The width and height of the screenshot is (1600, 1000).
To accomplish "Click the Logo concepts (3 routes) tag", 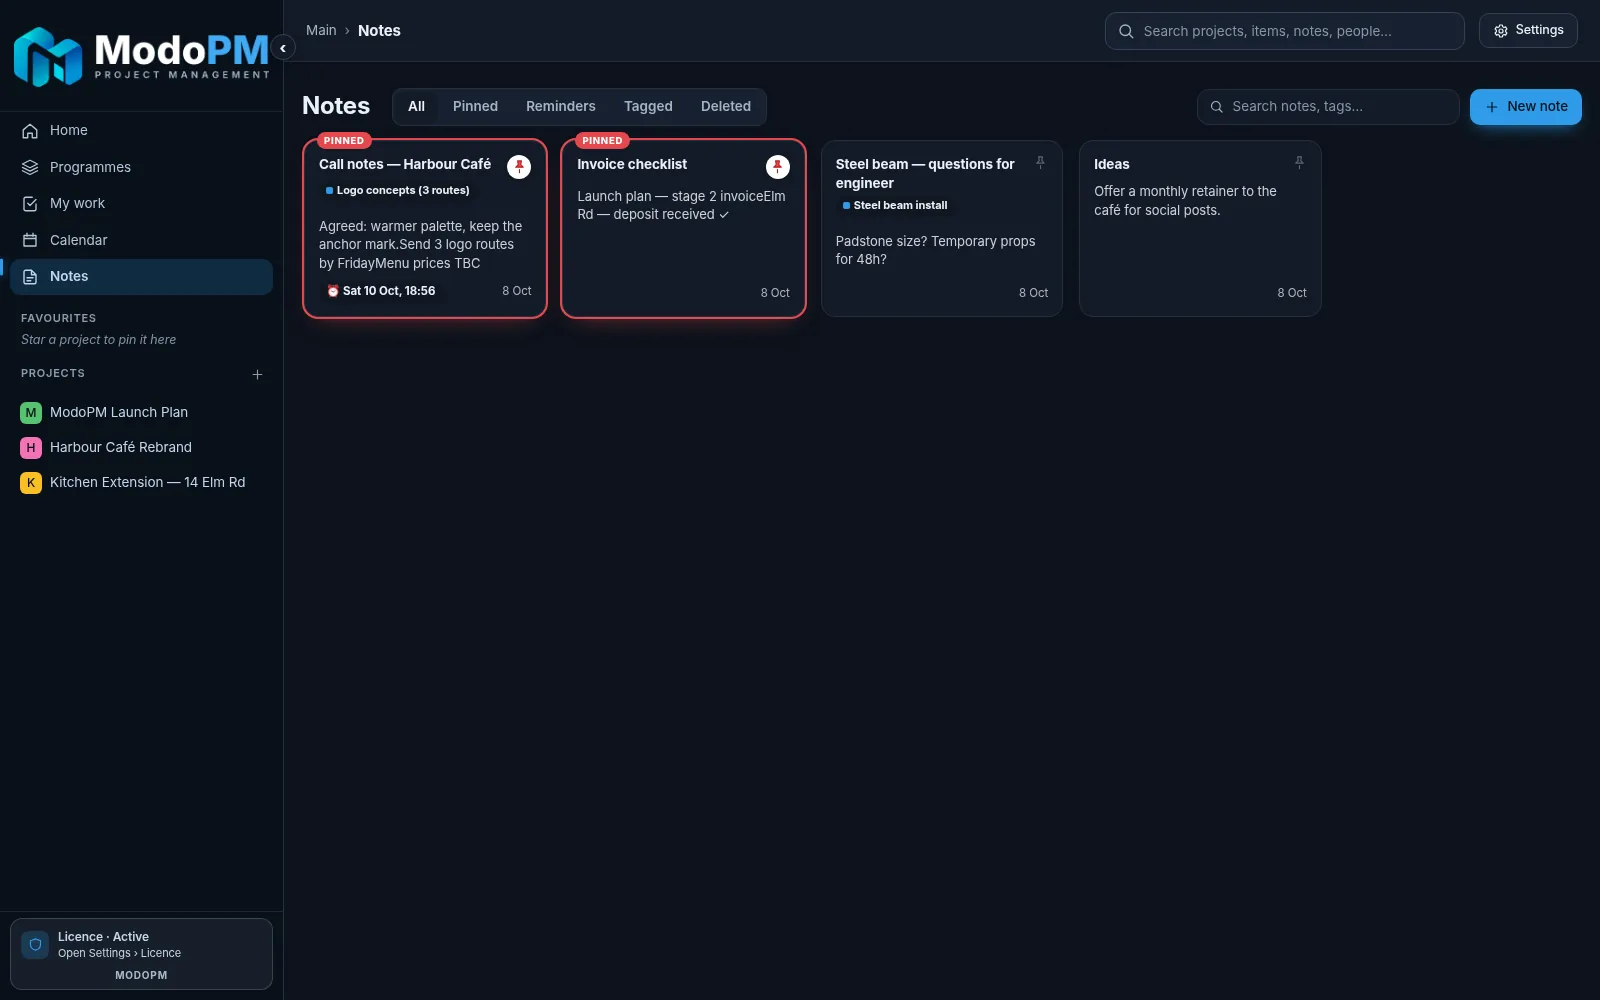I will (397, 191).
